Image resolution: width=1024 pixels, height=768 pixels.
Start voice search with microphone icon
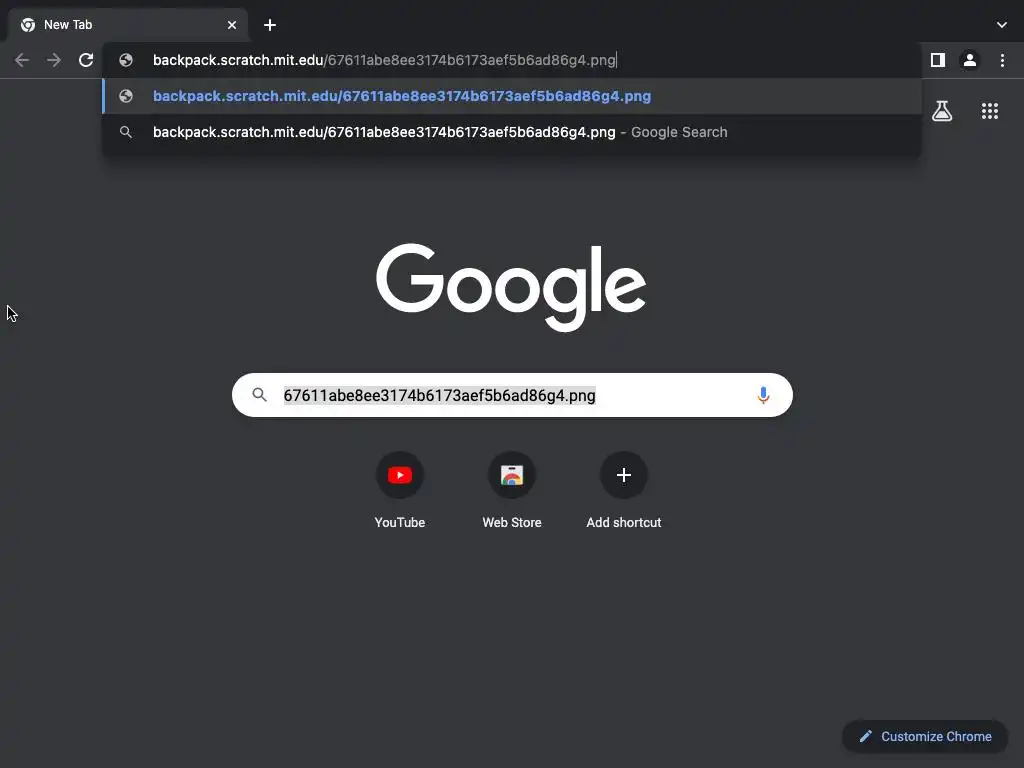763,395
